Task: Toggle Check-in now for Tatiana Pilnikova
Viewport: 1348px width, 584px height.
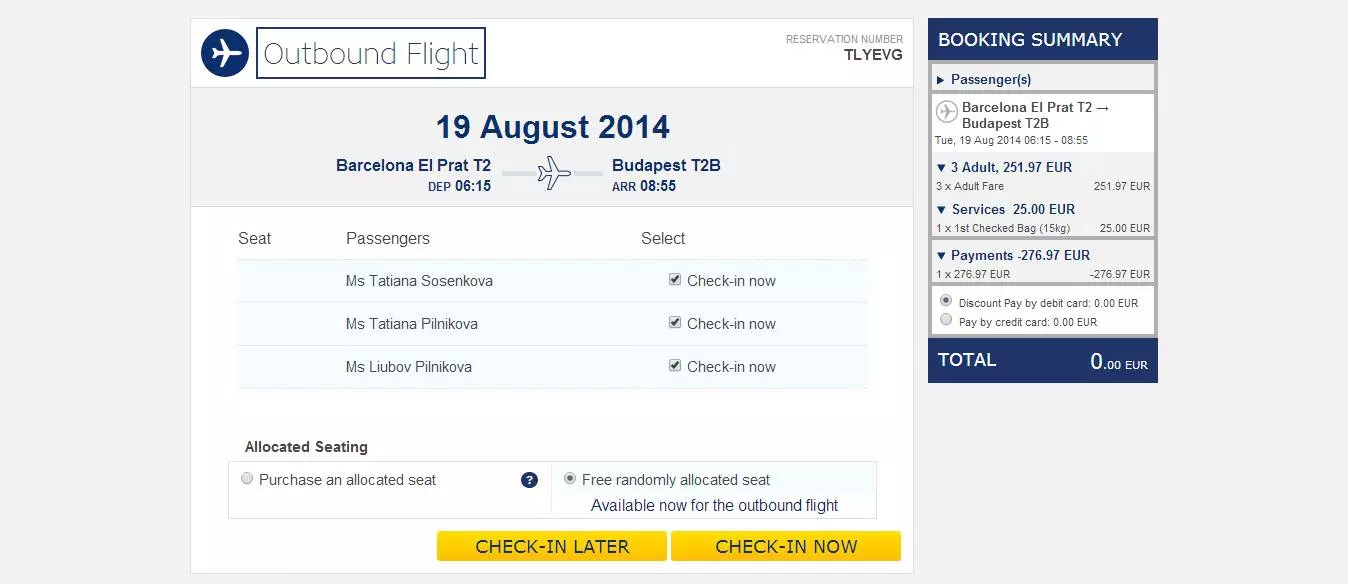Action: (675, 323)
